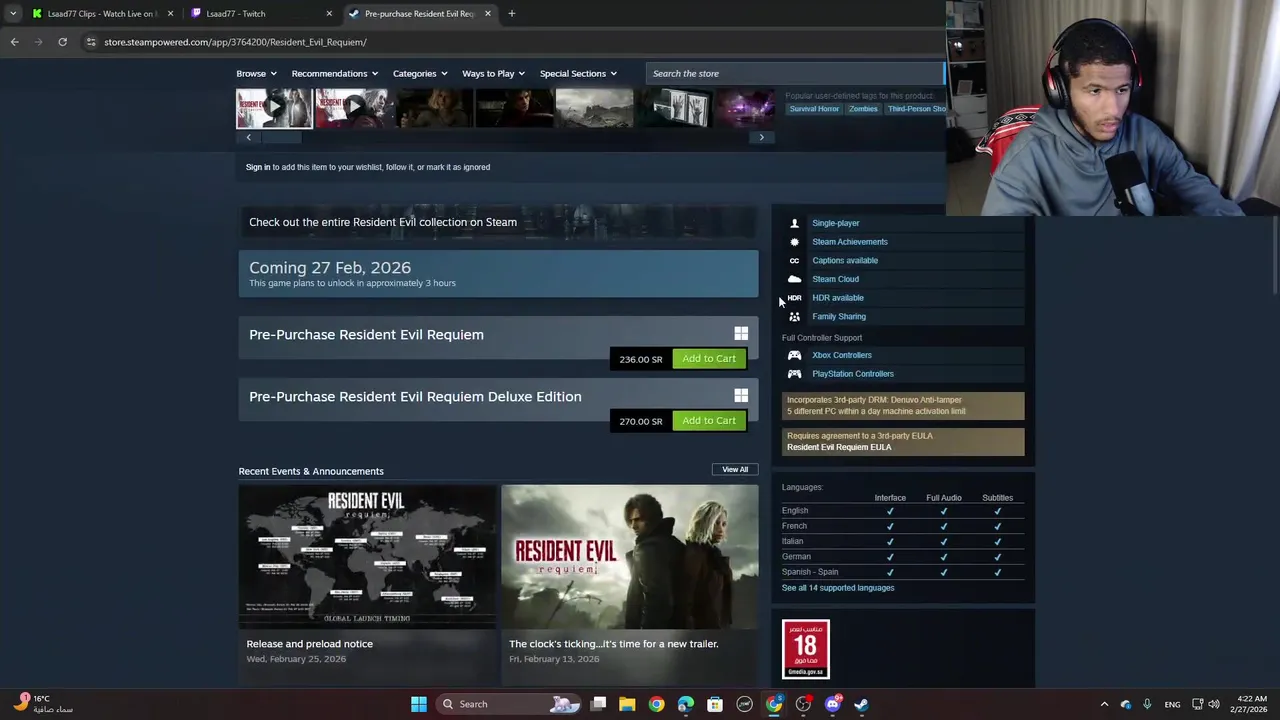This screenshot has width=1280, height=720.
Task: Add Deluxe Edition to cart
Action: point(709,420)
